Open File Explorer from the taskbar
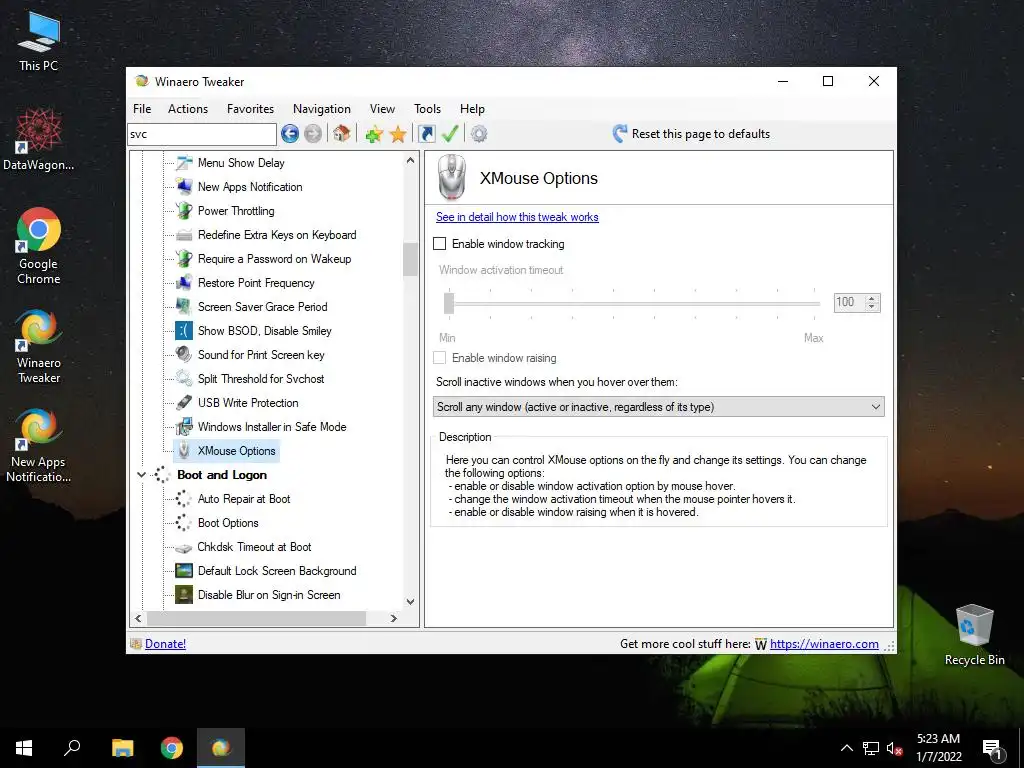The height and width of the screenshot is (768, 1024). click(x=122, y=748)
